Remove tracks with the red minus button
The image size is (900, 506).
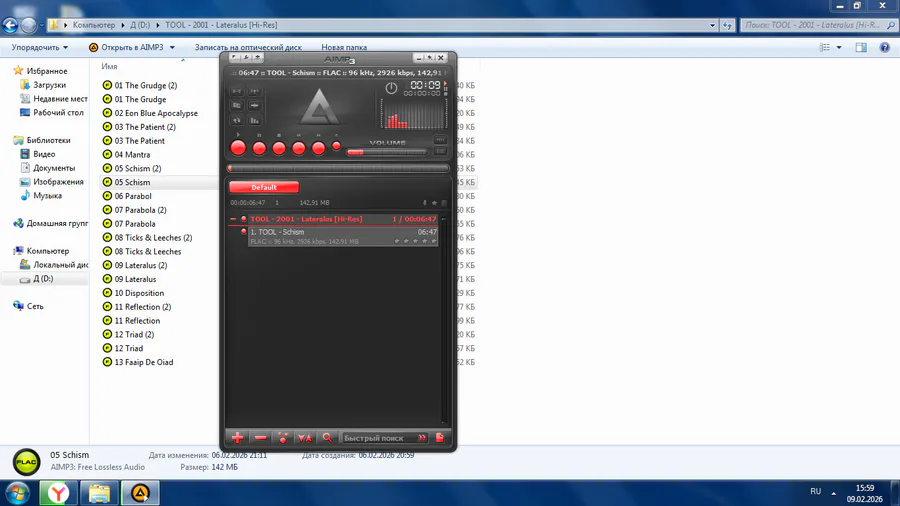(x=260, y=438)
